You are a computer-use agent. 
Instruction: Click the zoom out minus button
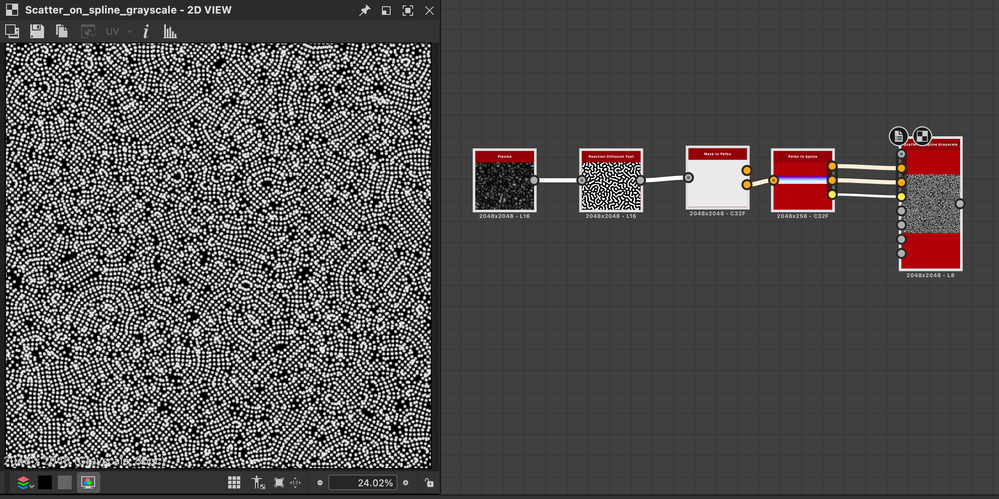(320, 482)
